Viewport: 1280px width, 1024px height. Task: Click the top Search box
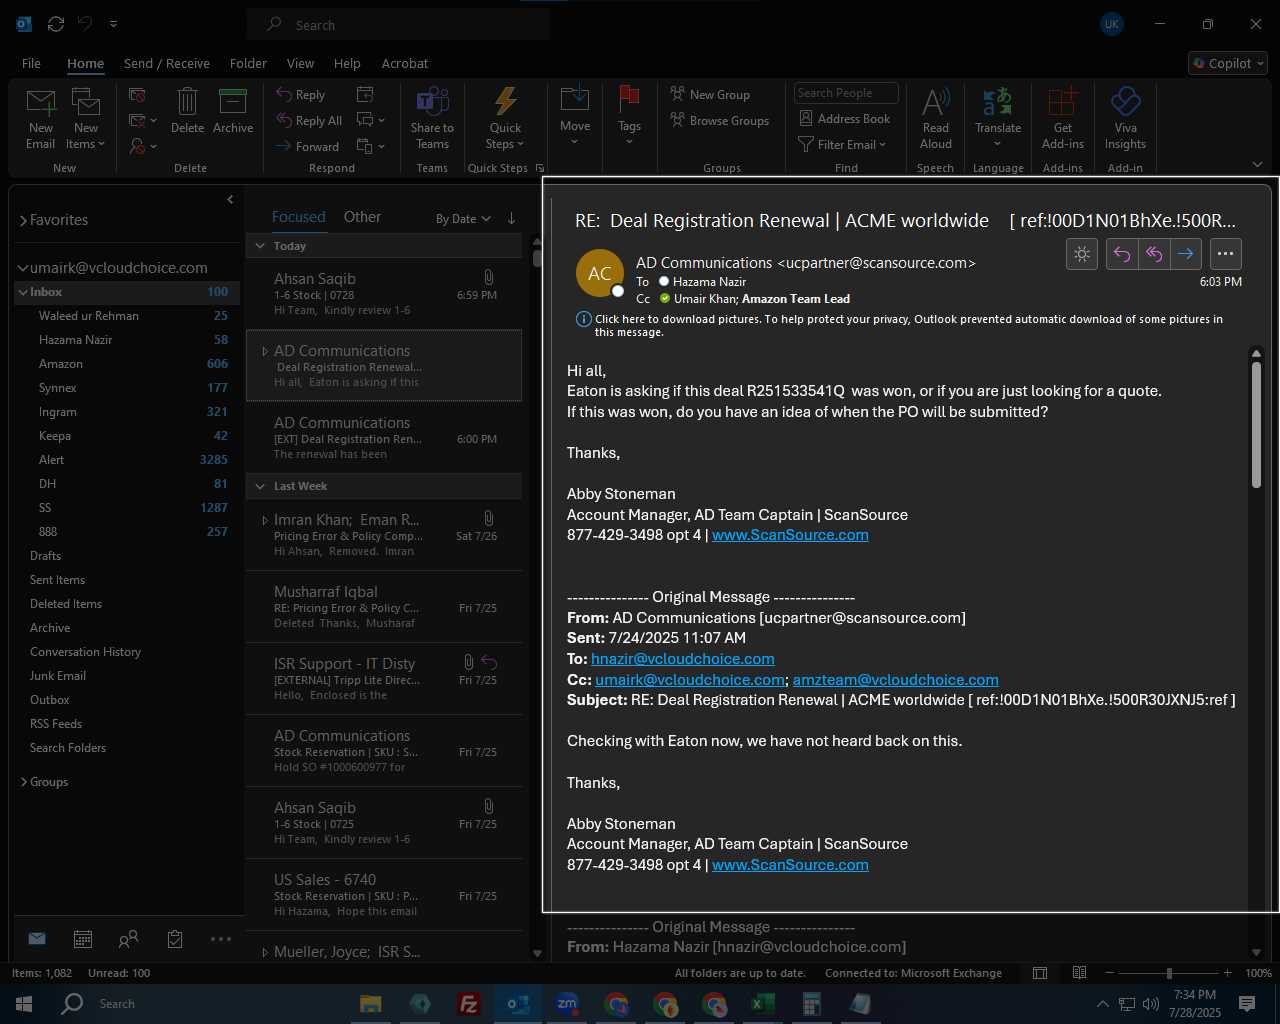coord(398,25)
